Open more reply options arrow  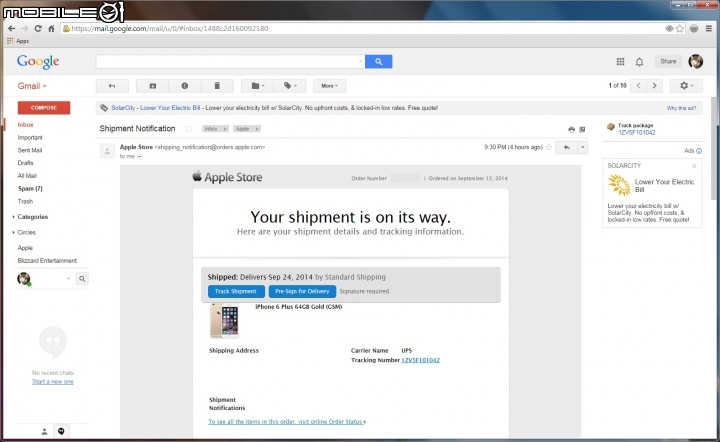point(583,147)
